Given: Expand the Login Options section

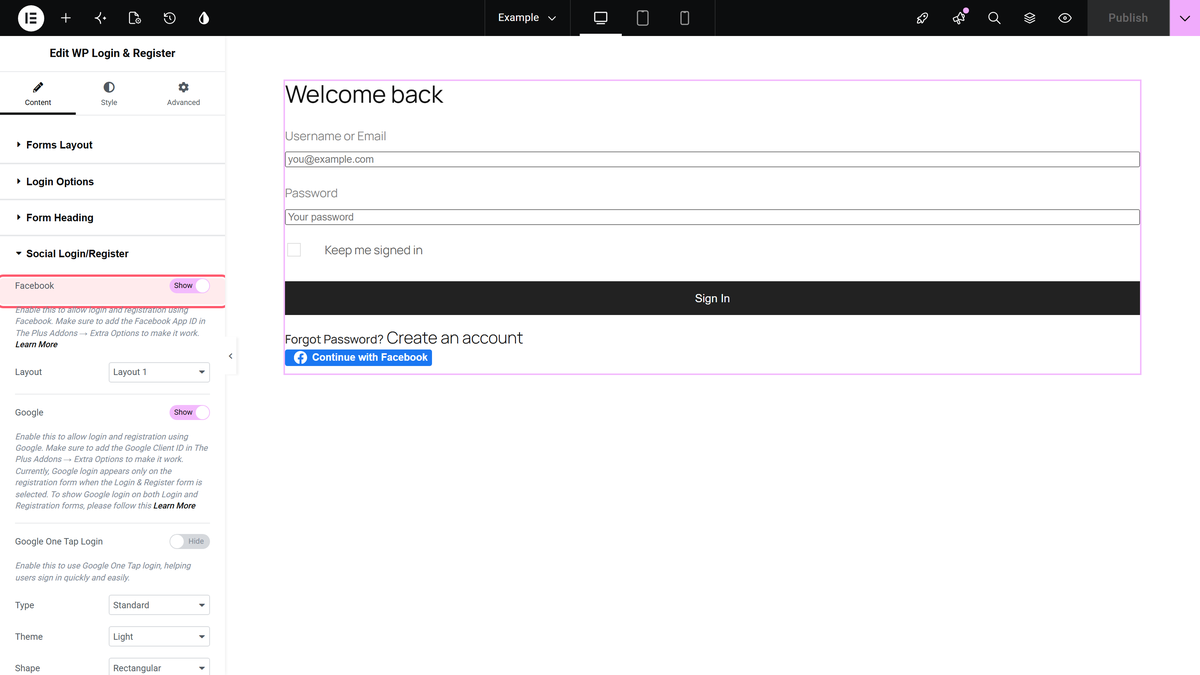Looking at the screenshot, I should click(x=113, y=182).
